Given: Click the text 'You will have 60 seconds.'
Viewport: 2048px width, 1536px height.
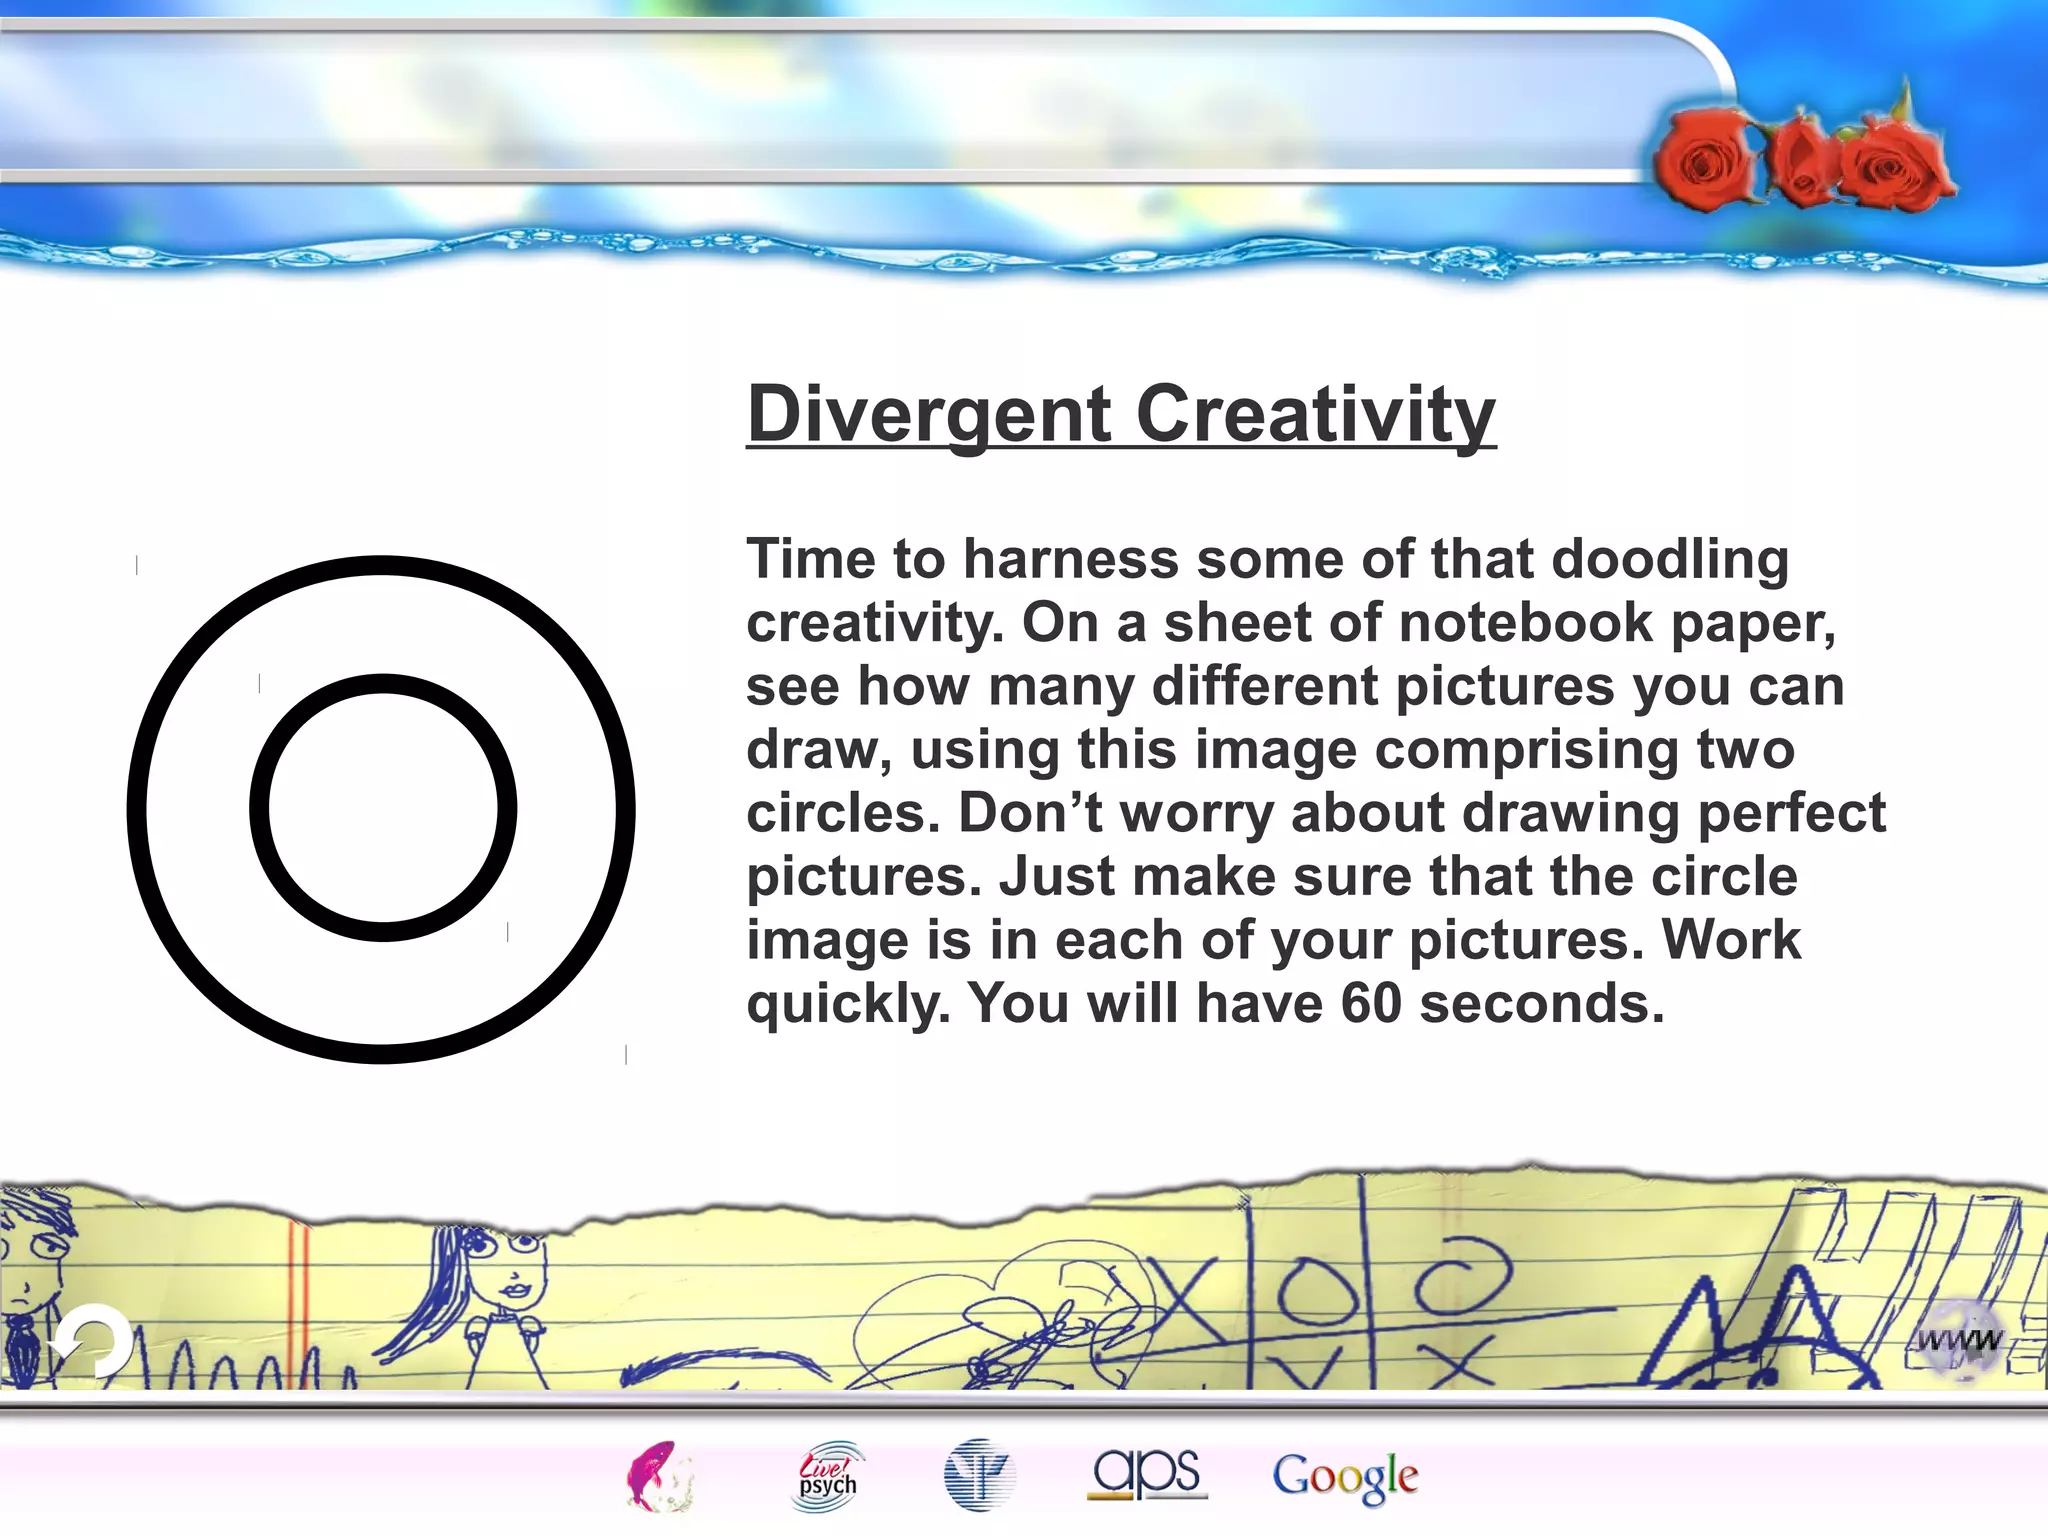Looking at the screenshot, I should point(1316,1003).
